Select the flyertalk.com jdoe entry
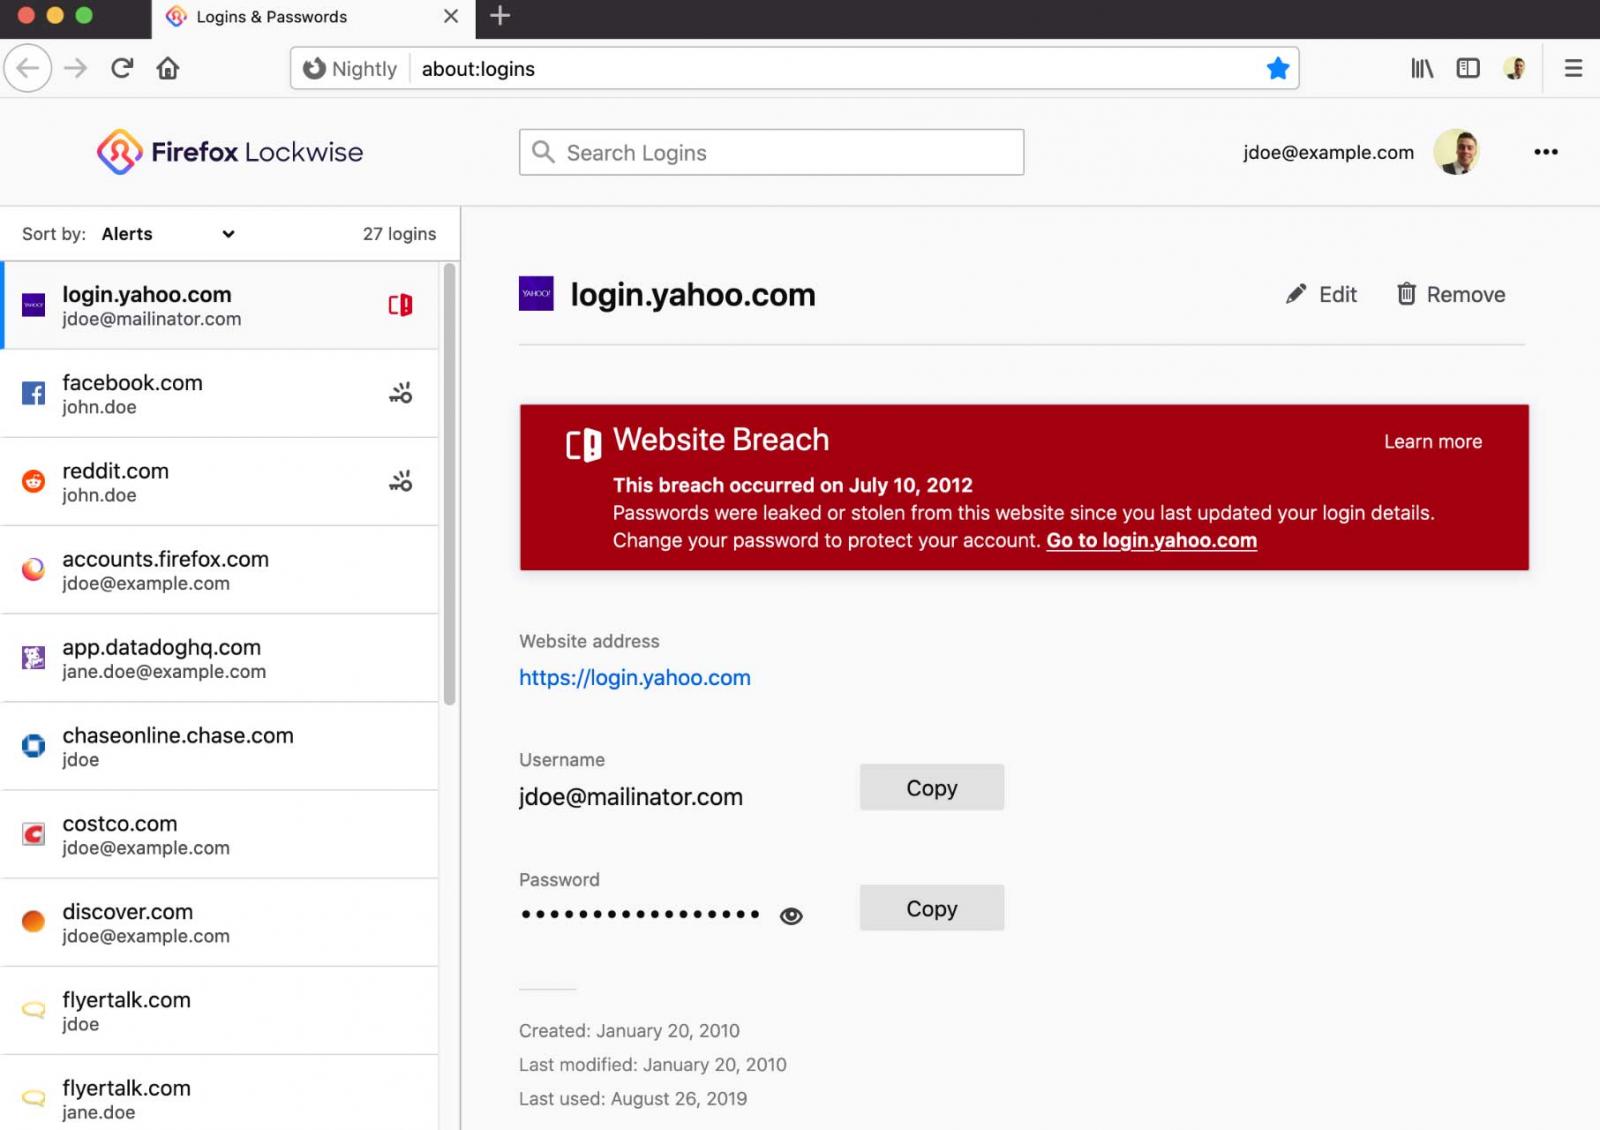The height and width of the screenshot is (1130, 1600). (x=219, y=1010)
